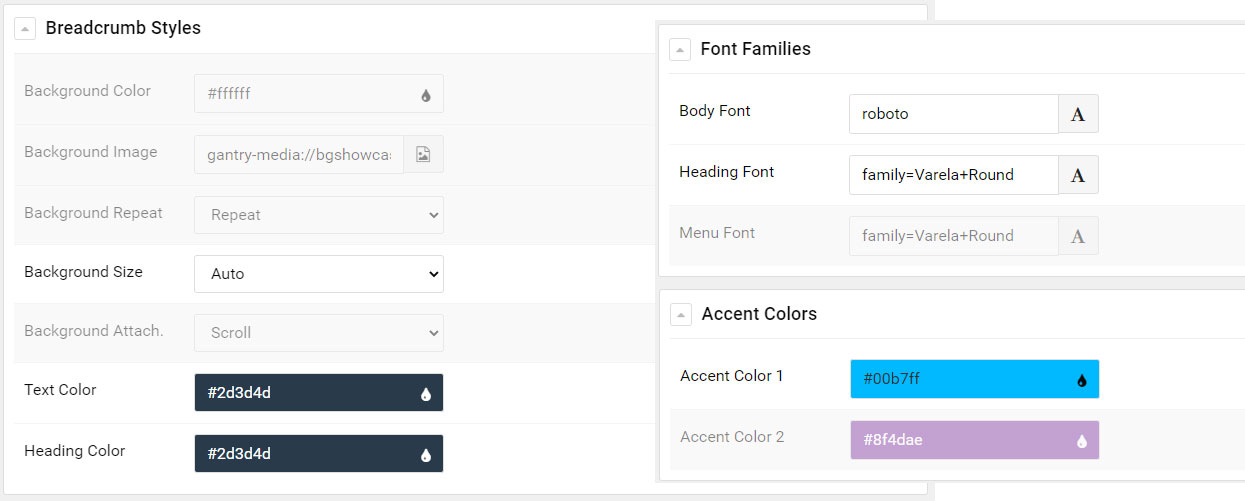Screen dimensions: 1245x501
Task: Click the Font Families heading text
Action: coord(756,49)
